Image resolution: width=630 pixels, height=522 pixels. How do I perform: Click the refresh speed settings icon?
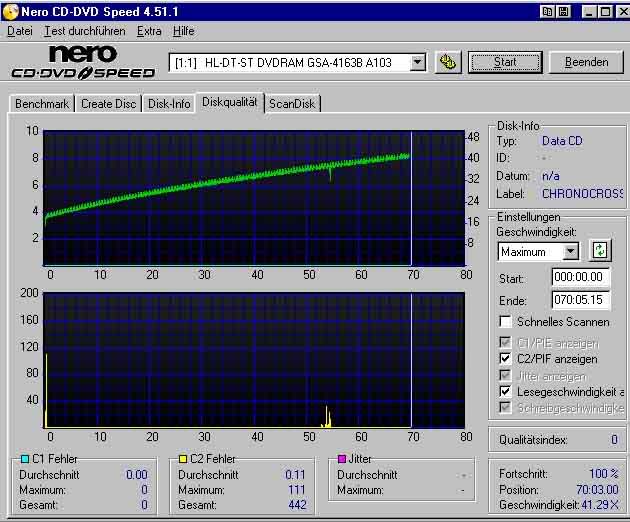click(x=599, y=250)
